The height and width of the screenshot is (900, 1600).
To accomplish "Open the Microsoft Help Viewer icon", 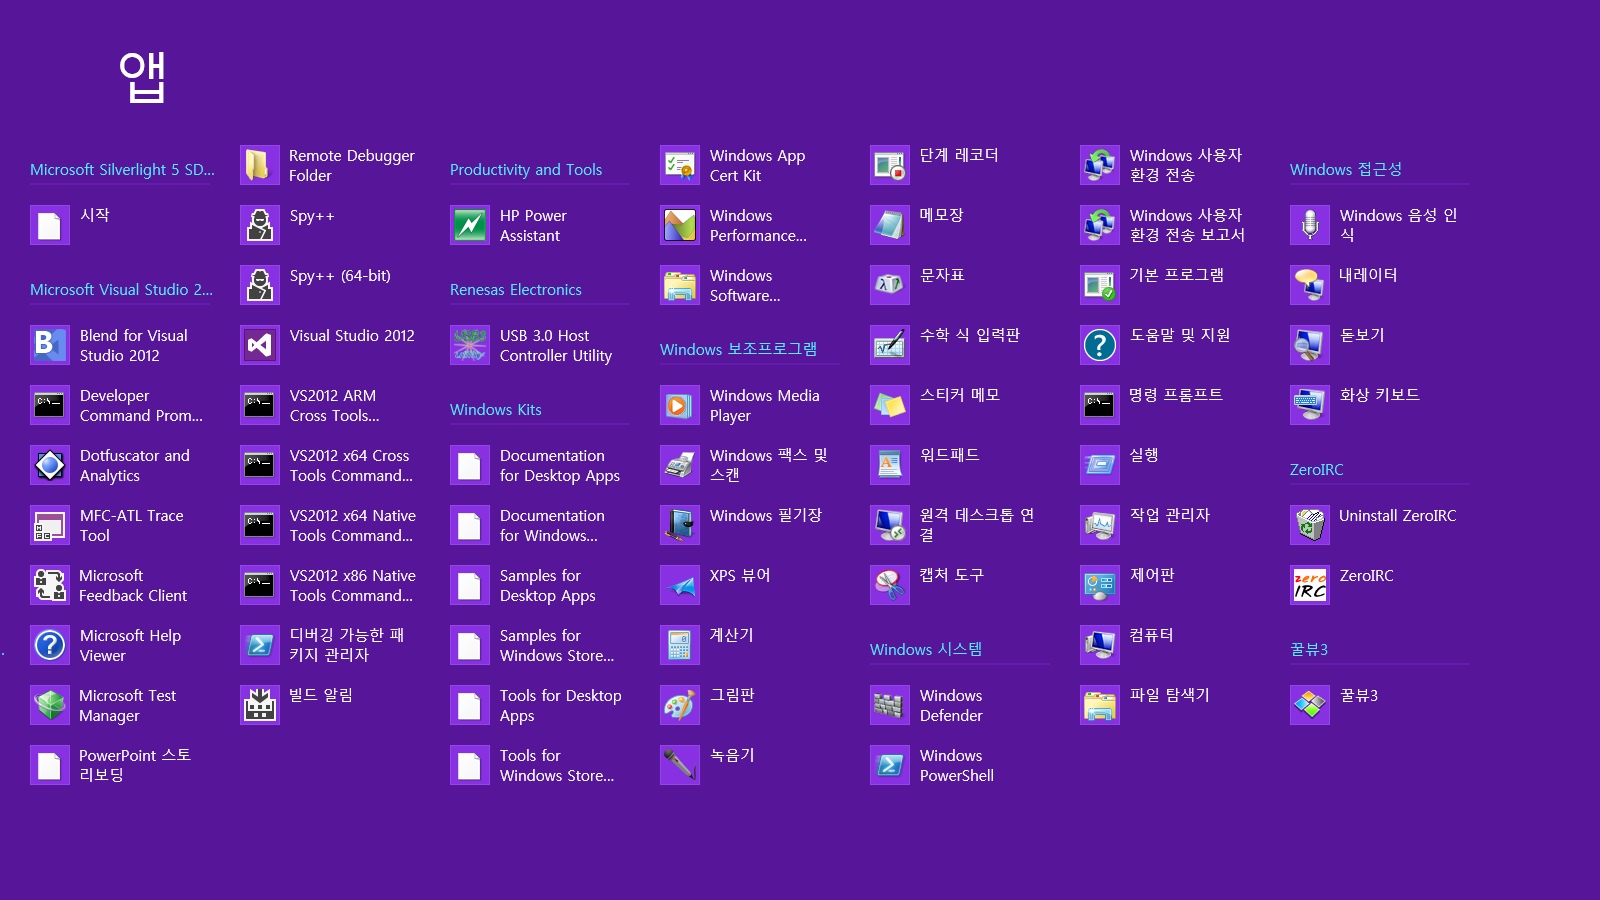I will 50,645.
